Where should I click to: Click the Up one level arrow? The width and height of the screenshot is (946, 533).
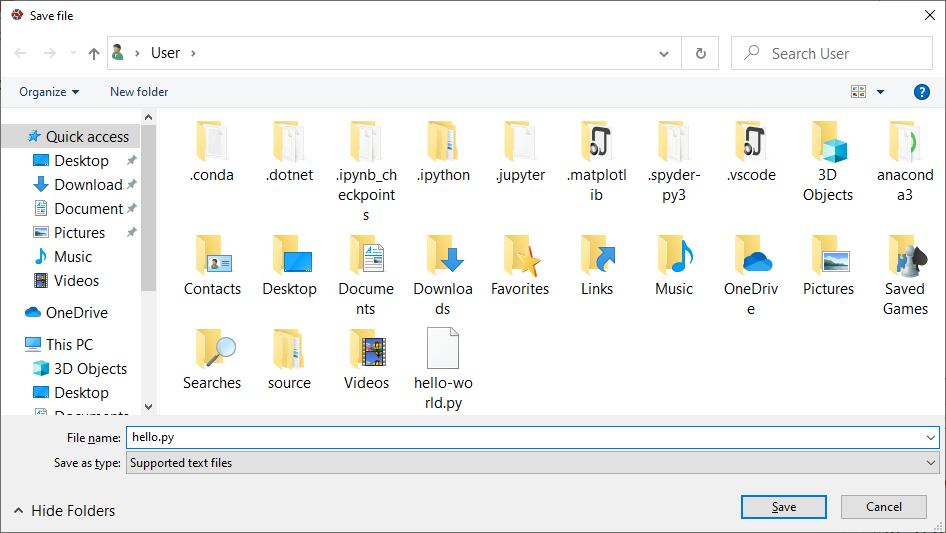(x=94, y=54)
